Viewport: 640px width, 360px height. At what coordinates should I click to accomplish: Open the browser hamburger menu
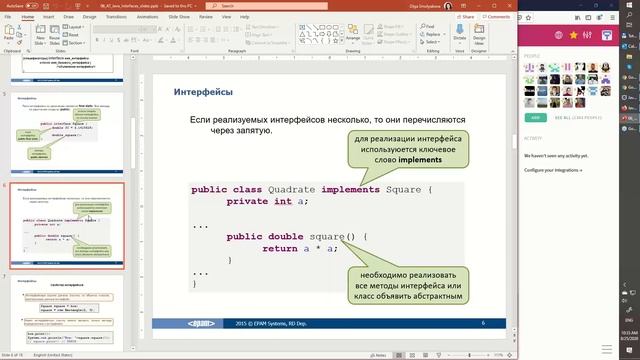[x=612, y=18]
